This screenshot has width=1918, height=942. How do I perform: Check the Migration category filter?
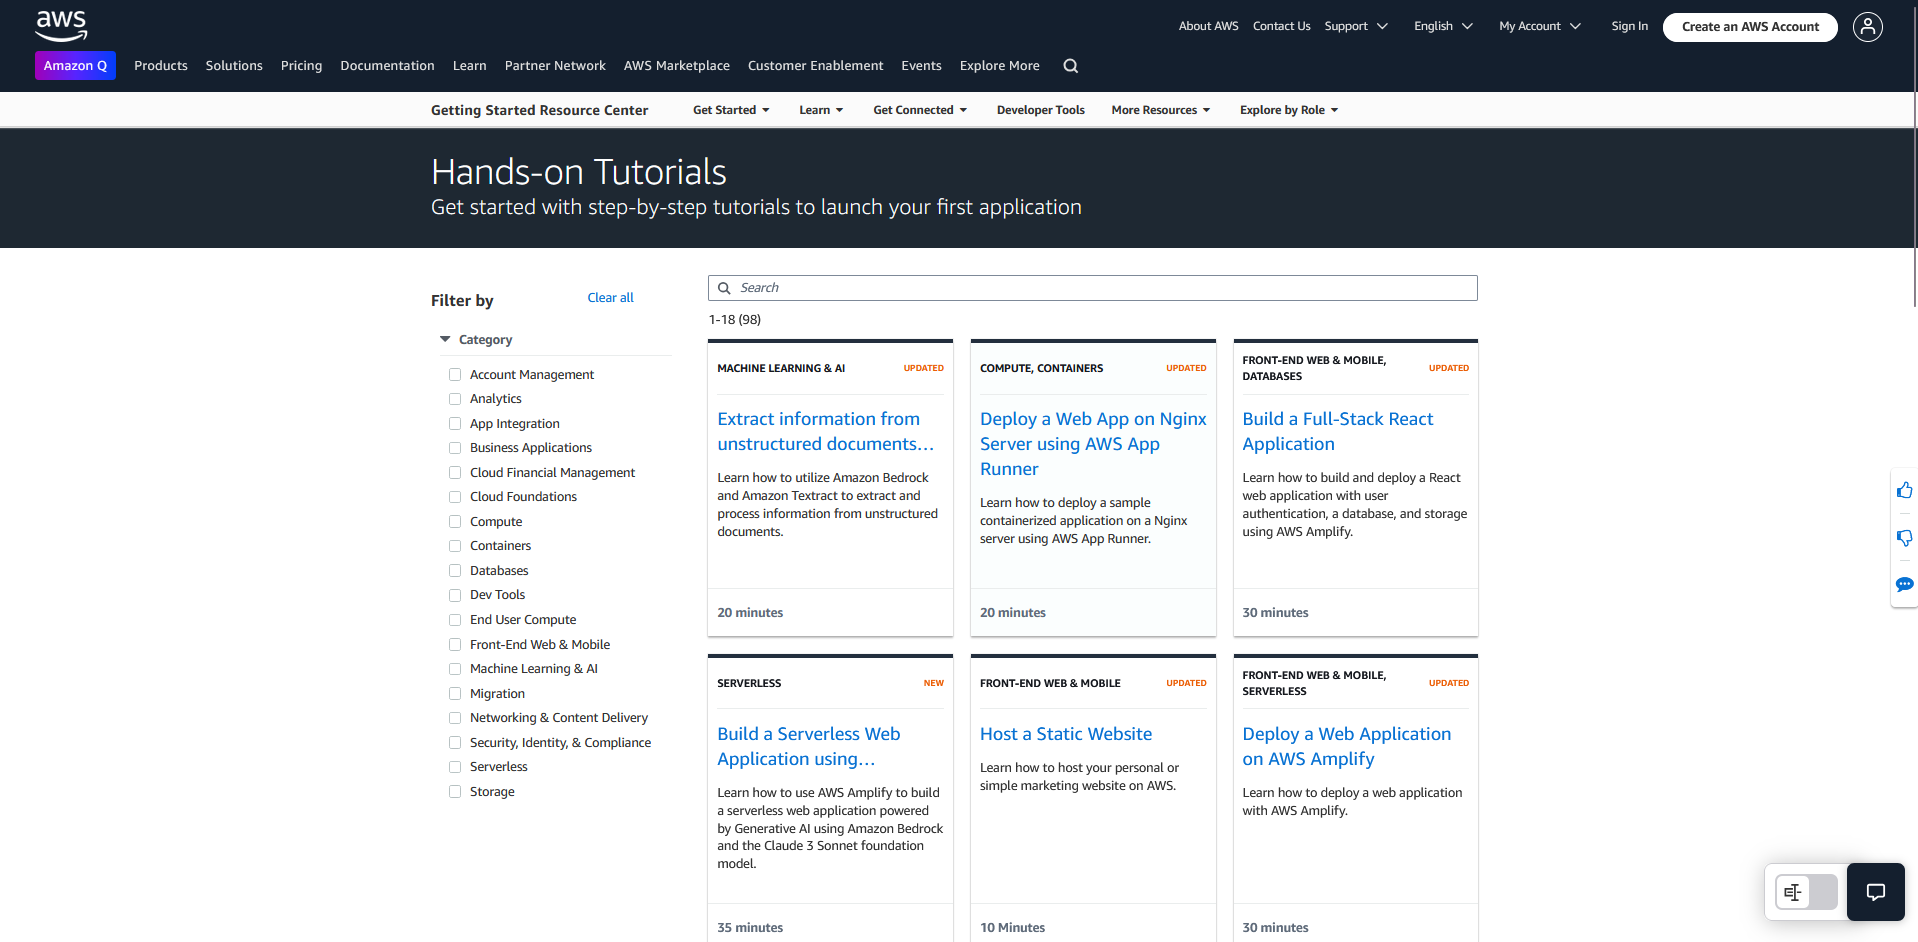pos(455,694)
